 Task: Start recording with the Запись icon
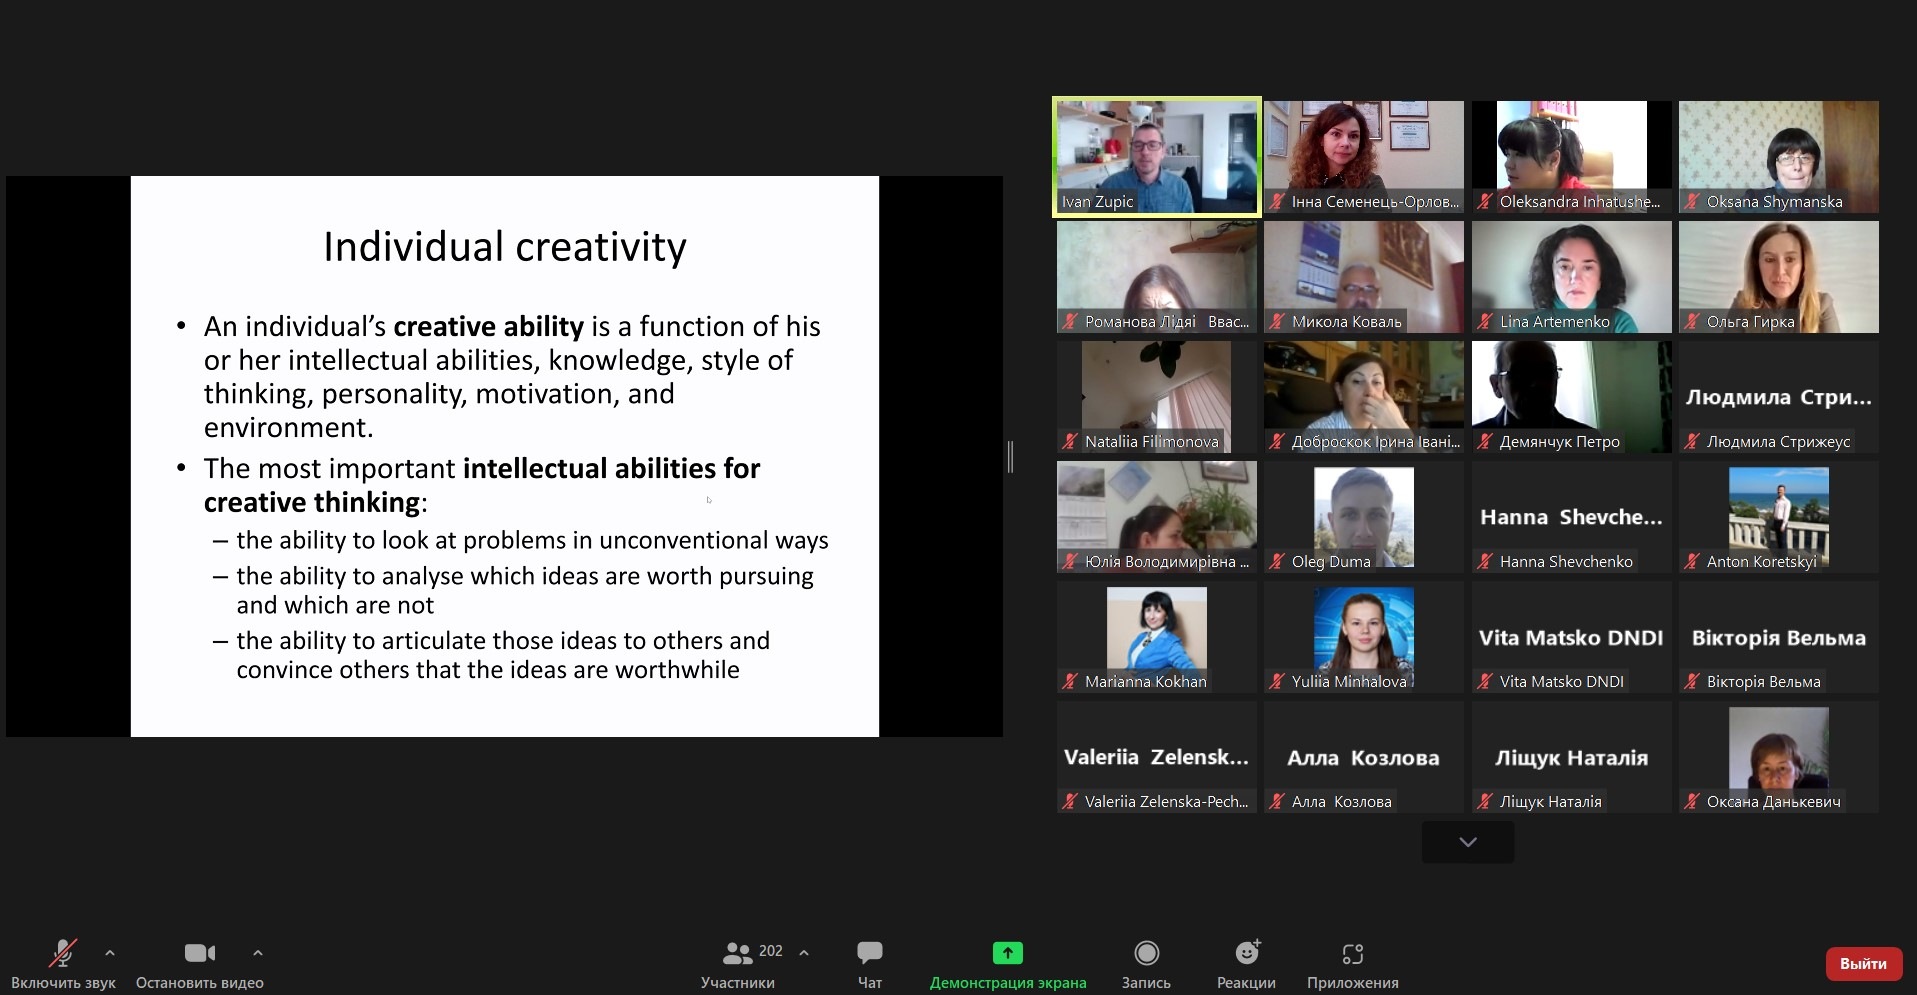pyautogui.click(x=1146, y=953)
